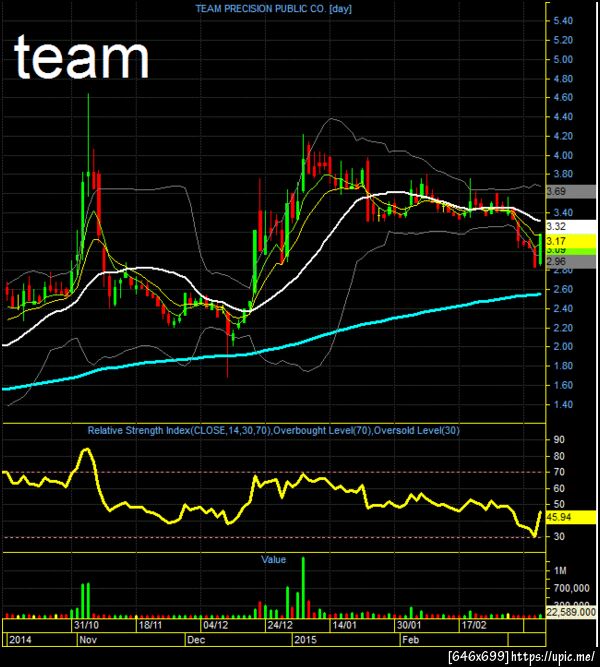Image resolution: width=600 pixels, height=667 pixels.
Task: Select the 3.32 moving average price tag
Action: click(571, 226)
